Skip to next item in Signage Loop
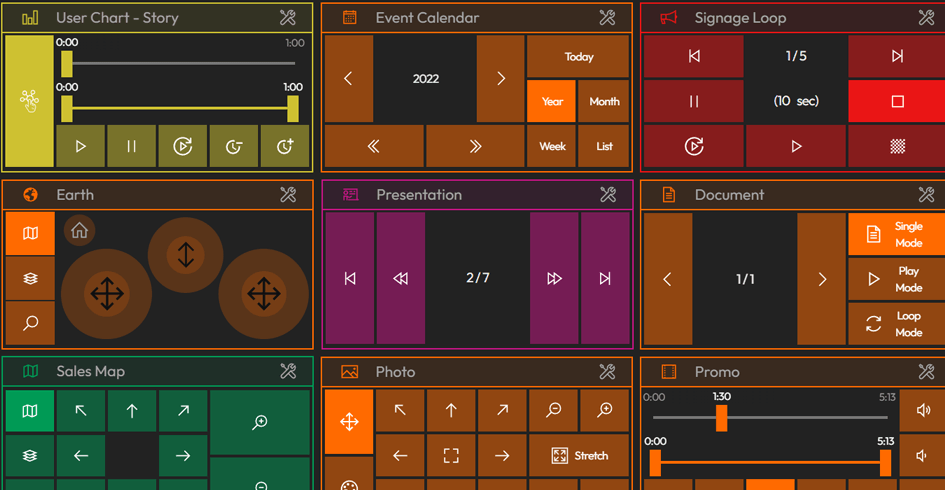Image resolution: width=945 pixels, height=490 pixels. pos(897,56)
